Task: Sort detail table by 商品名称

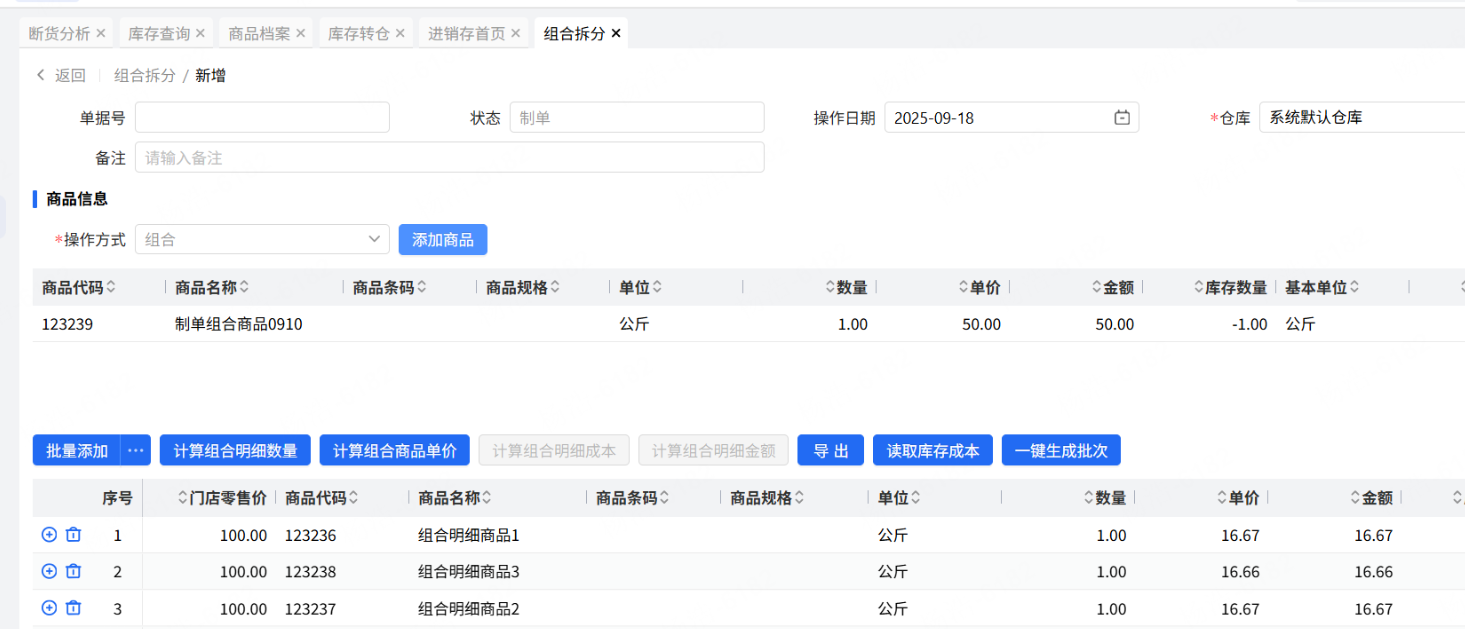Action: pos(487,497)
